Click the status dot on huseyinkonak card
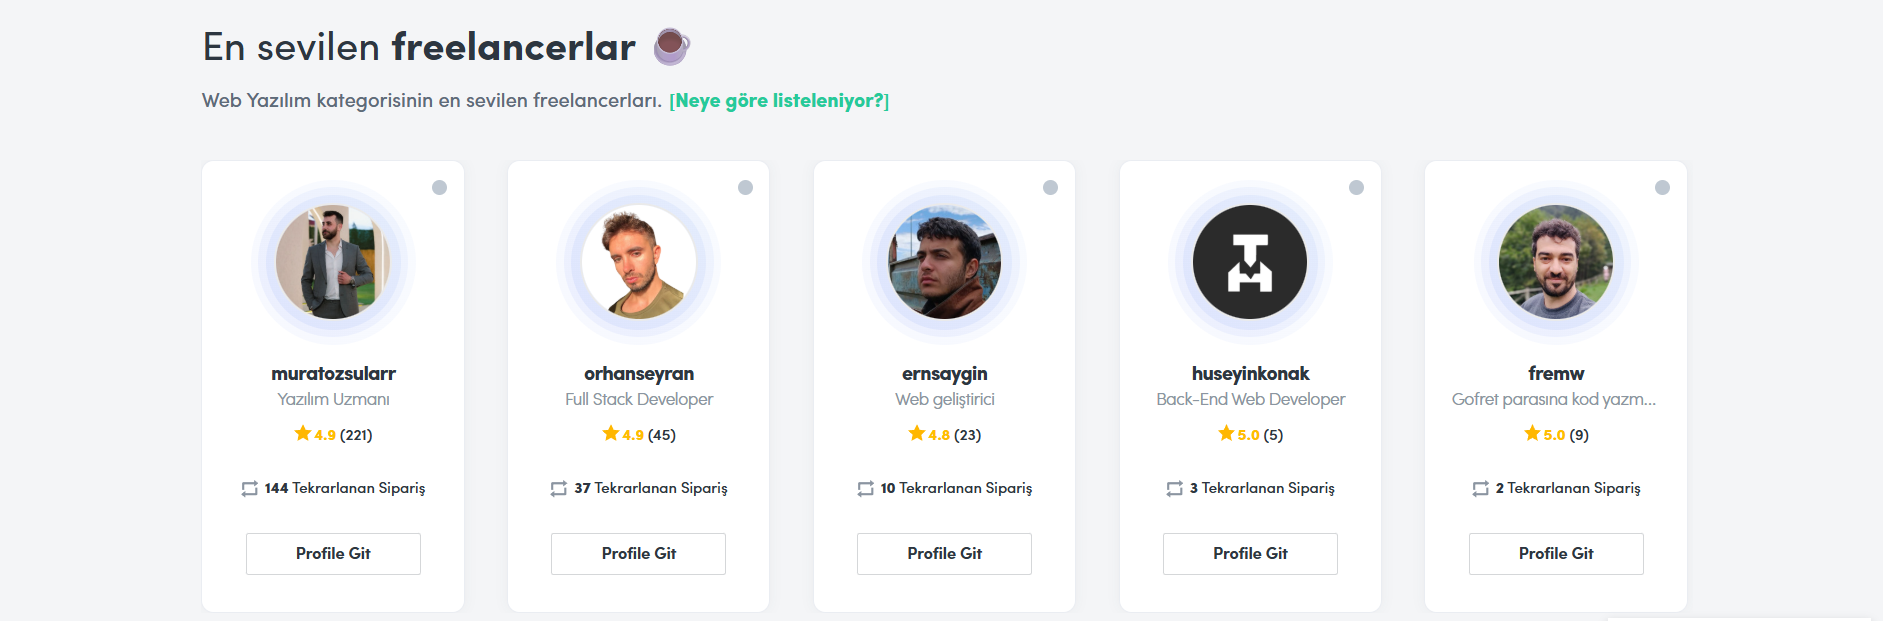1883x621 pixels. [x=1356, y=187]
